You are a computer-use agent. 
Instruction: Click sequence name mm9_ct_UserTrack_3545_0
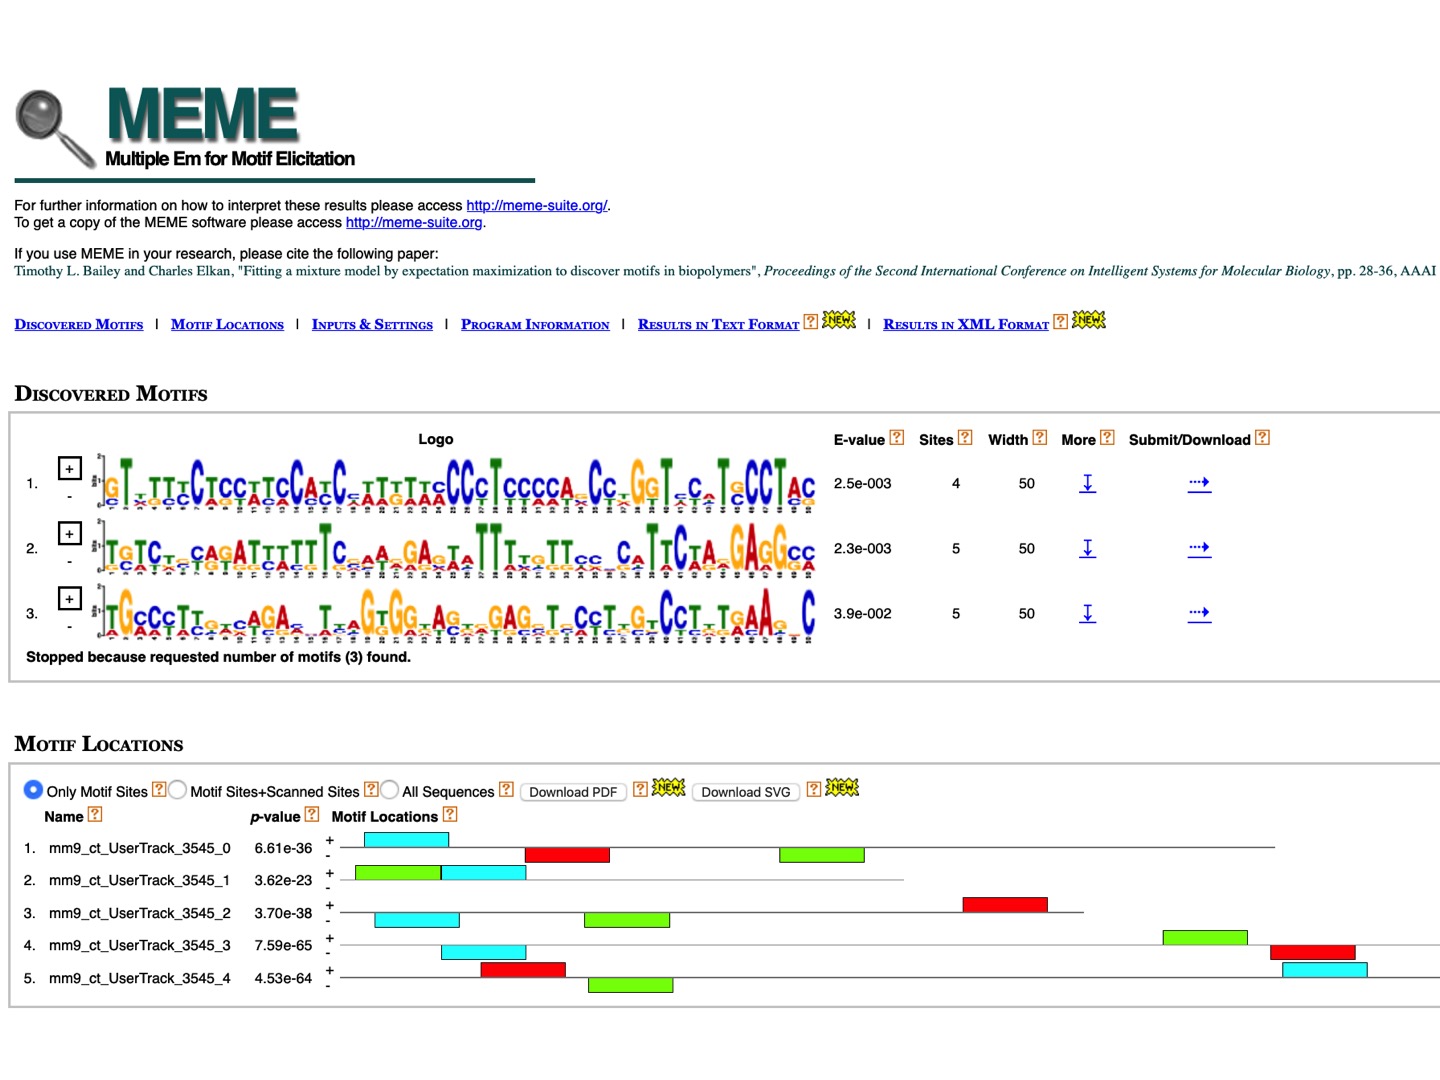coord(140,848)
